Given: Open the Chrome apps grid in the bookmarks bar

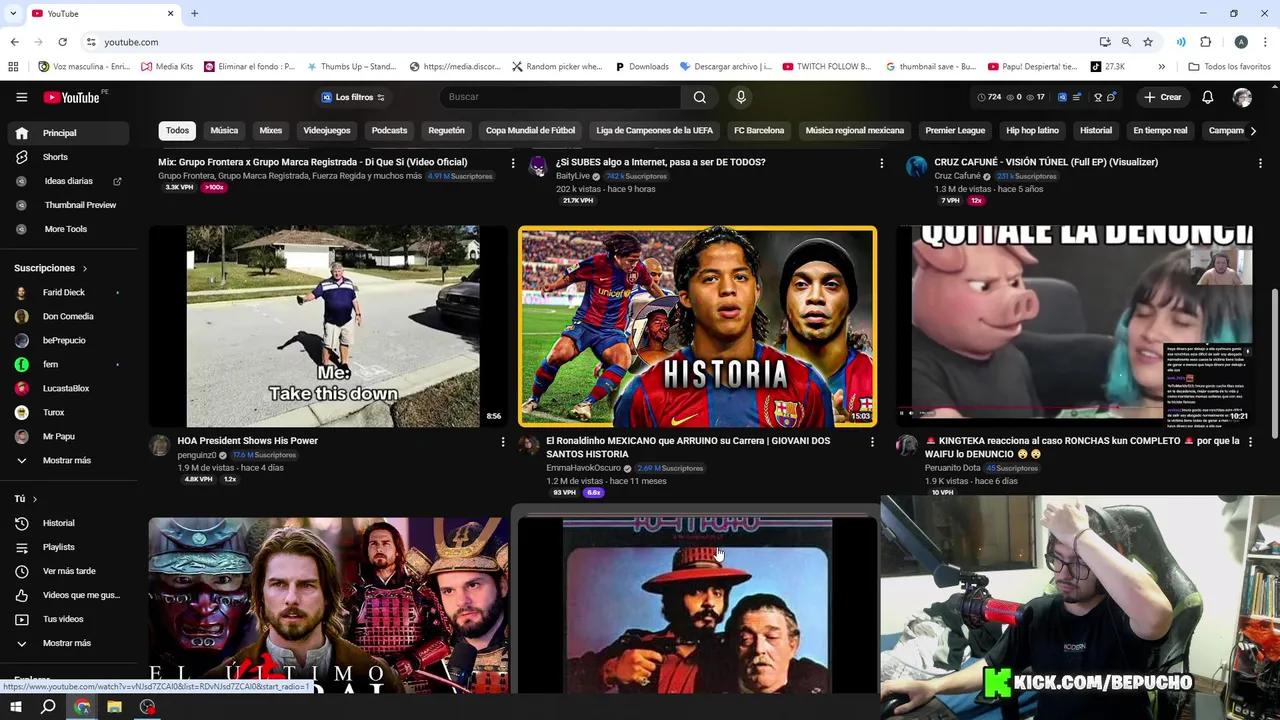Looking at the screenshot, I should [x=13, y=67].
